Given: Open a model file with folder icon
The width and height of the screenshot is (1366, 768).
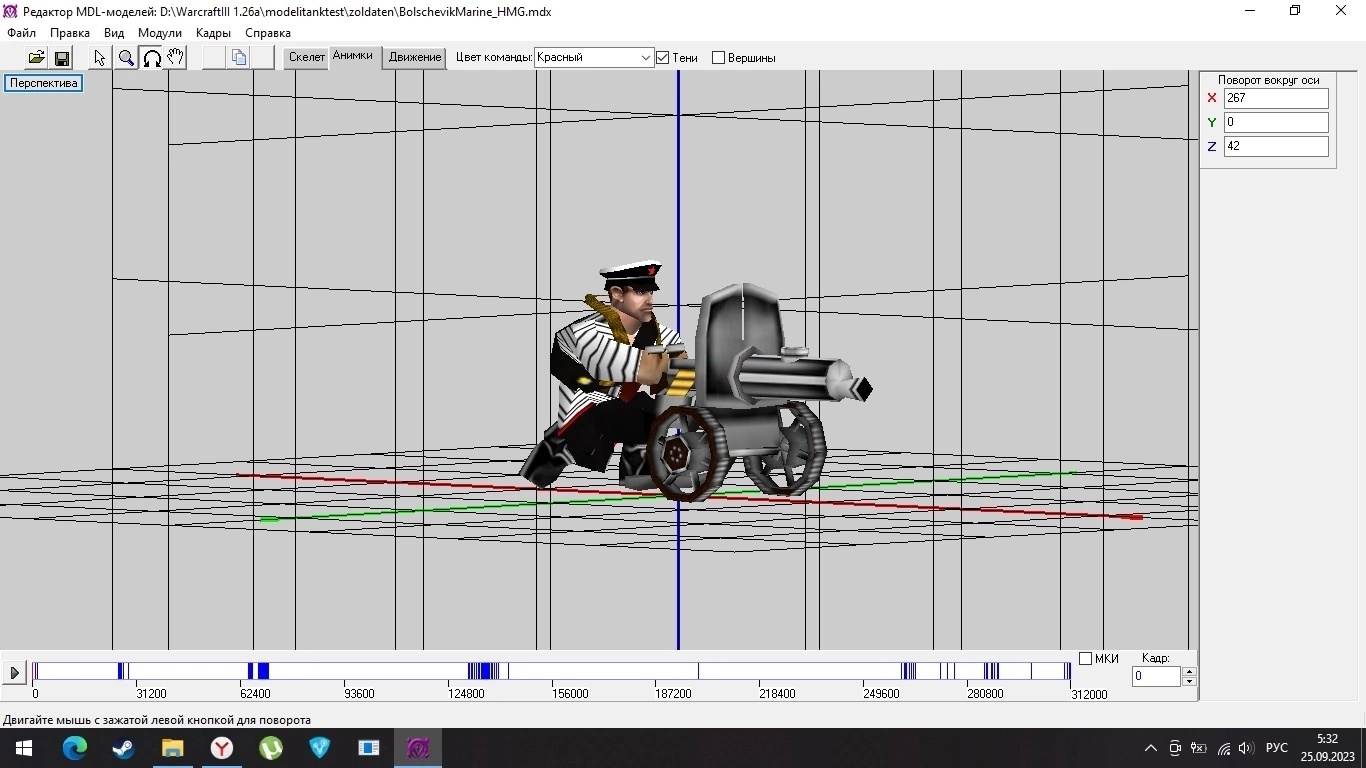Looking at the screenshot, I should click(x=36, y=57).
